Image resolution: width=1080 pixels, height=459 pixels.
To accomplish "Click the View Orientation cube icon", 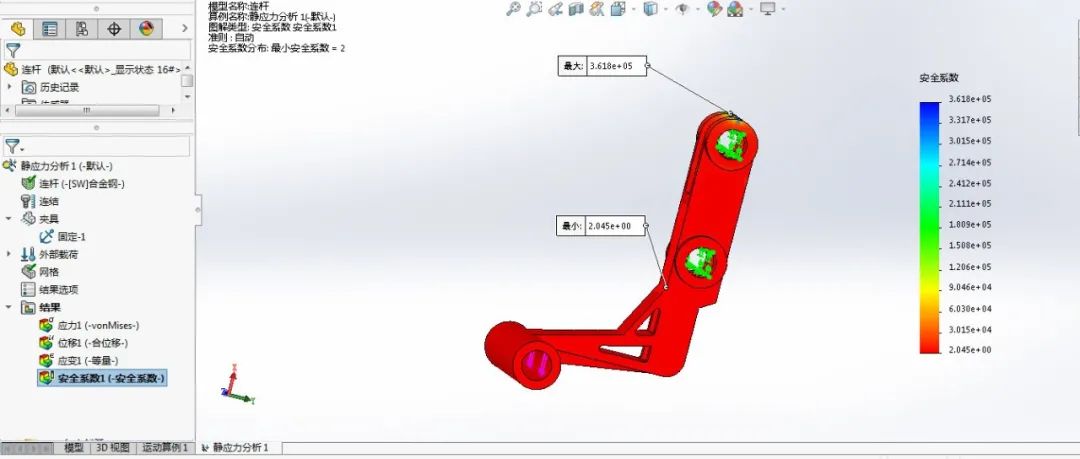I will [618, 9].
